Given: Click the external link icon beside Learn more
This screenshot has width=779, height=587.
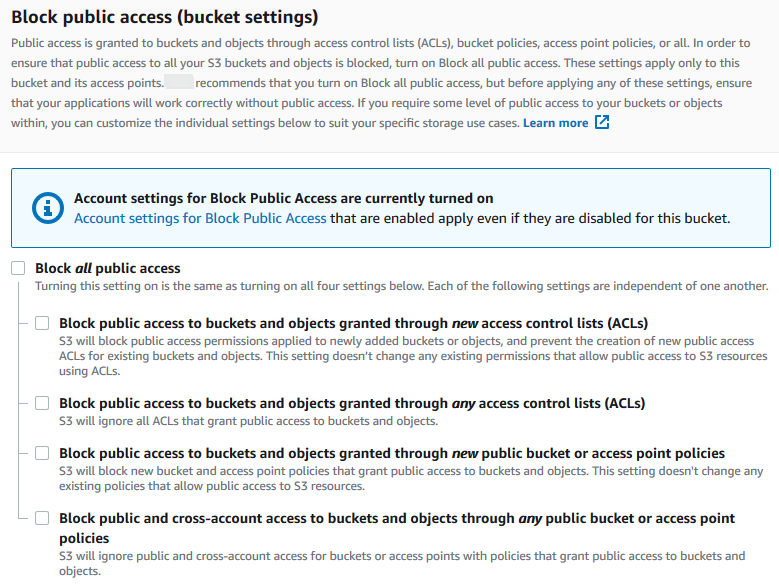Looking at the screenshot, I should [x=602, y=123].
